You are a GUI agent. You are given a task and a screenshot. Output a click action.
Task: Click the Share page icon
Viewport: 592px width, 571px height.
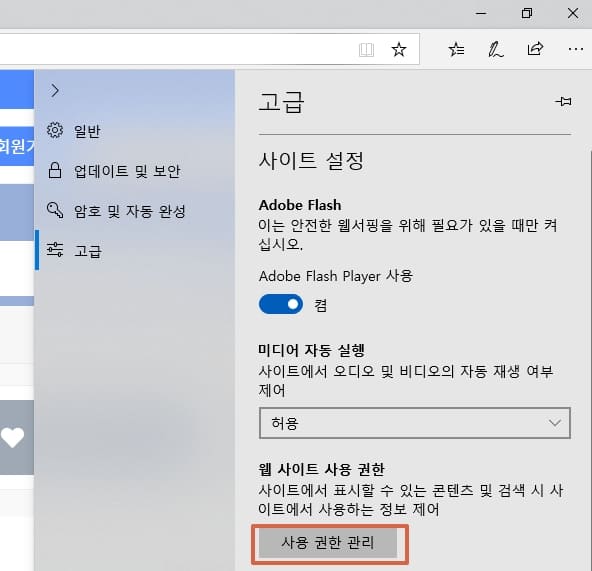[x=535, y=49]
